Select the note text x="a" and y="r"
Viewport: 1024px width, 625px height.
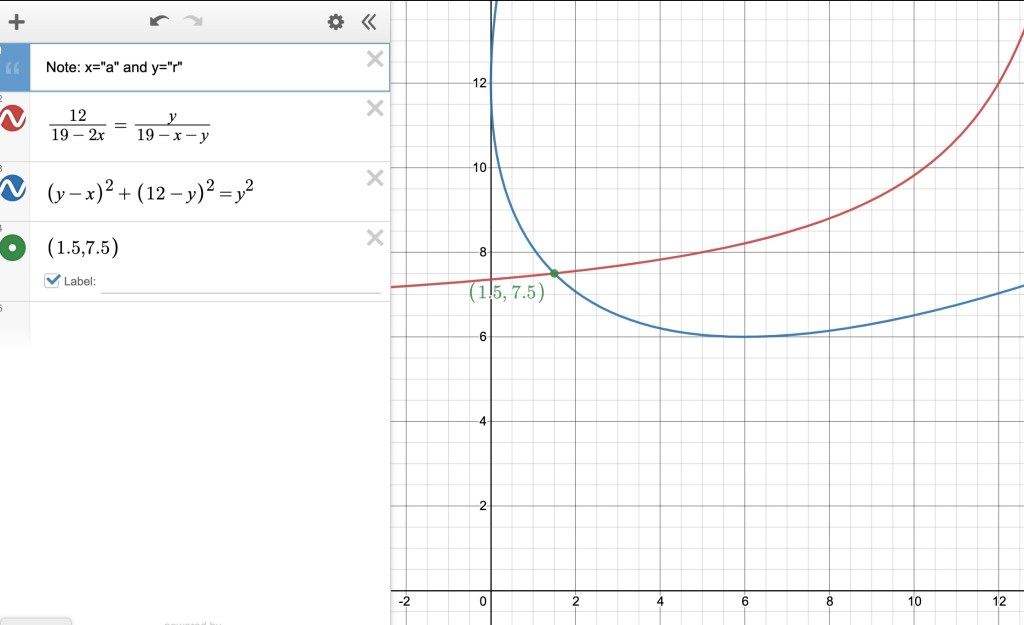coord(113,68)
